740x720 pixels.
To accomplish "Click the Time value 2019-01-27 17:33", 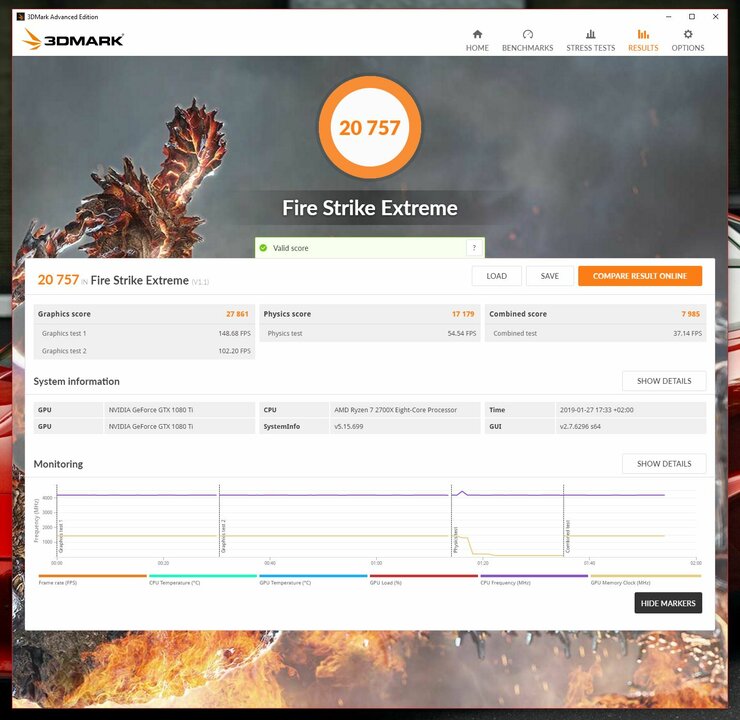I will 597,410.
